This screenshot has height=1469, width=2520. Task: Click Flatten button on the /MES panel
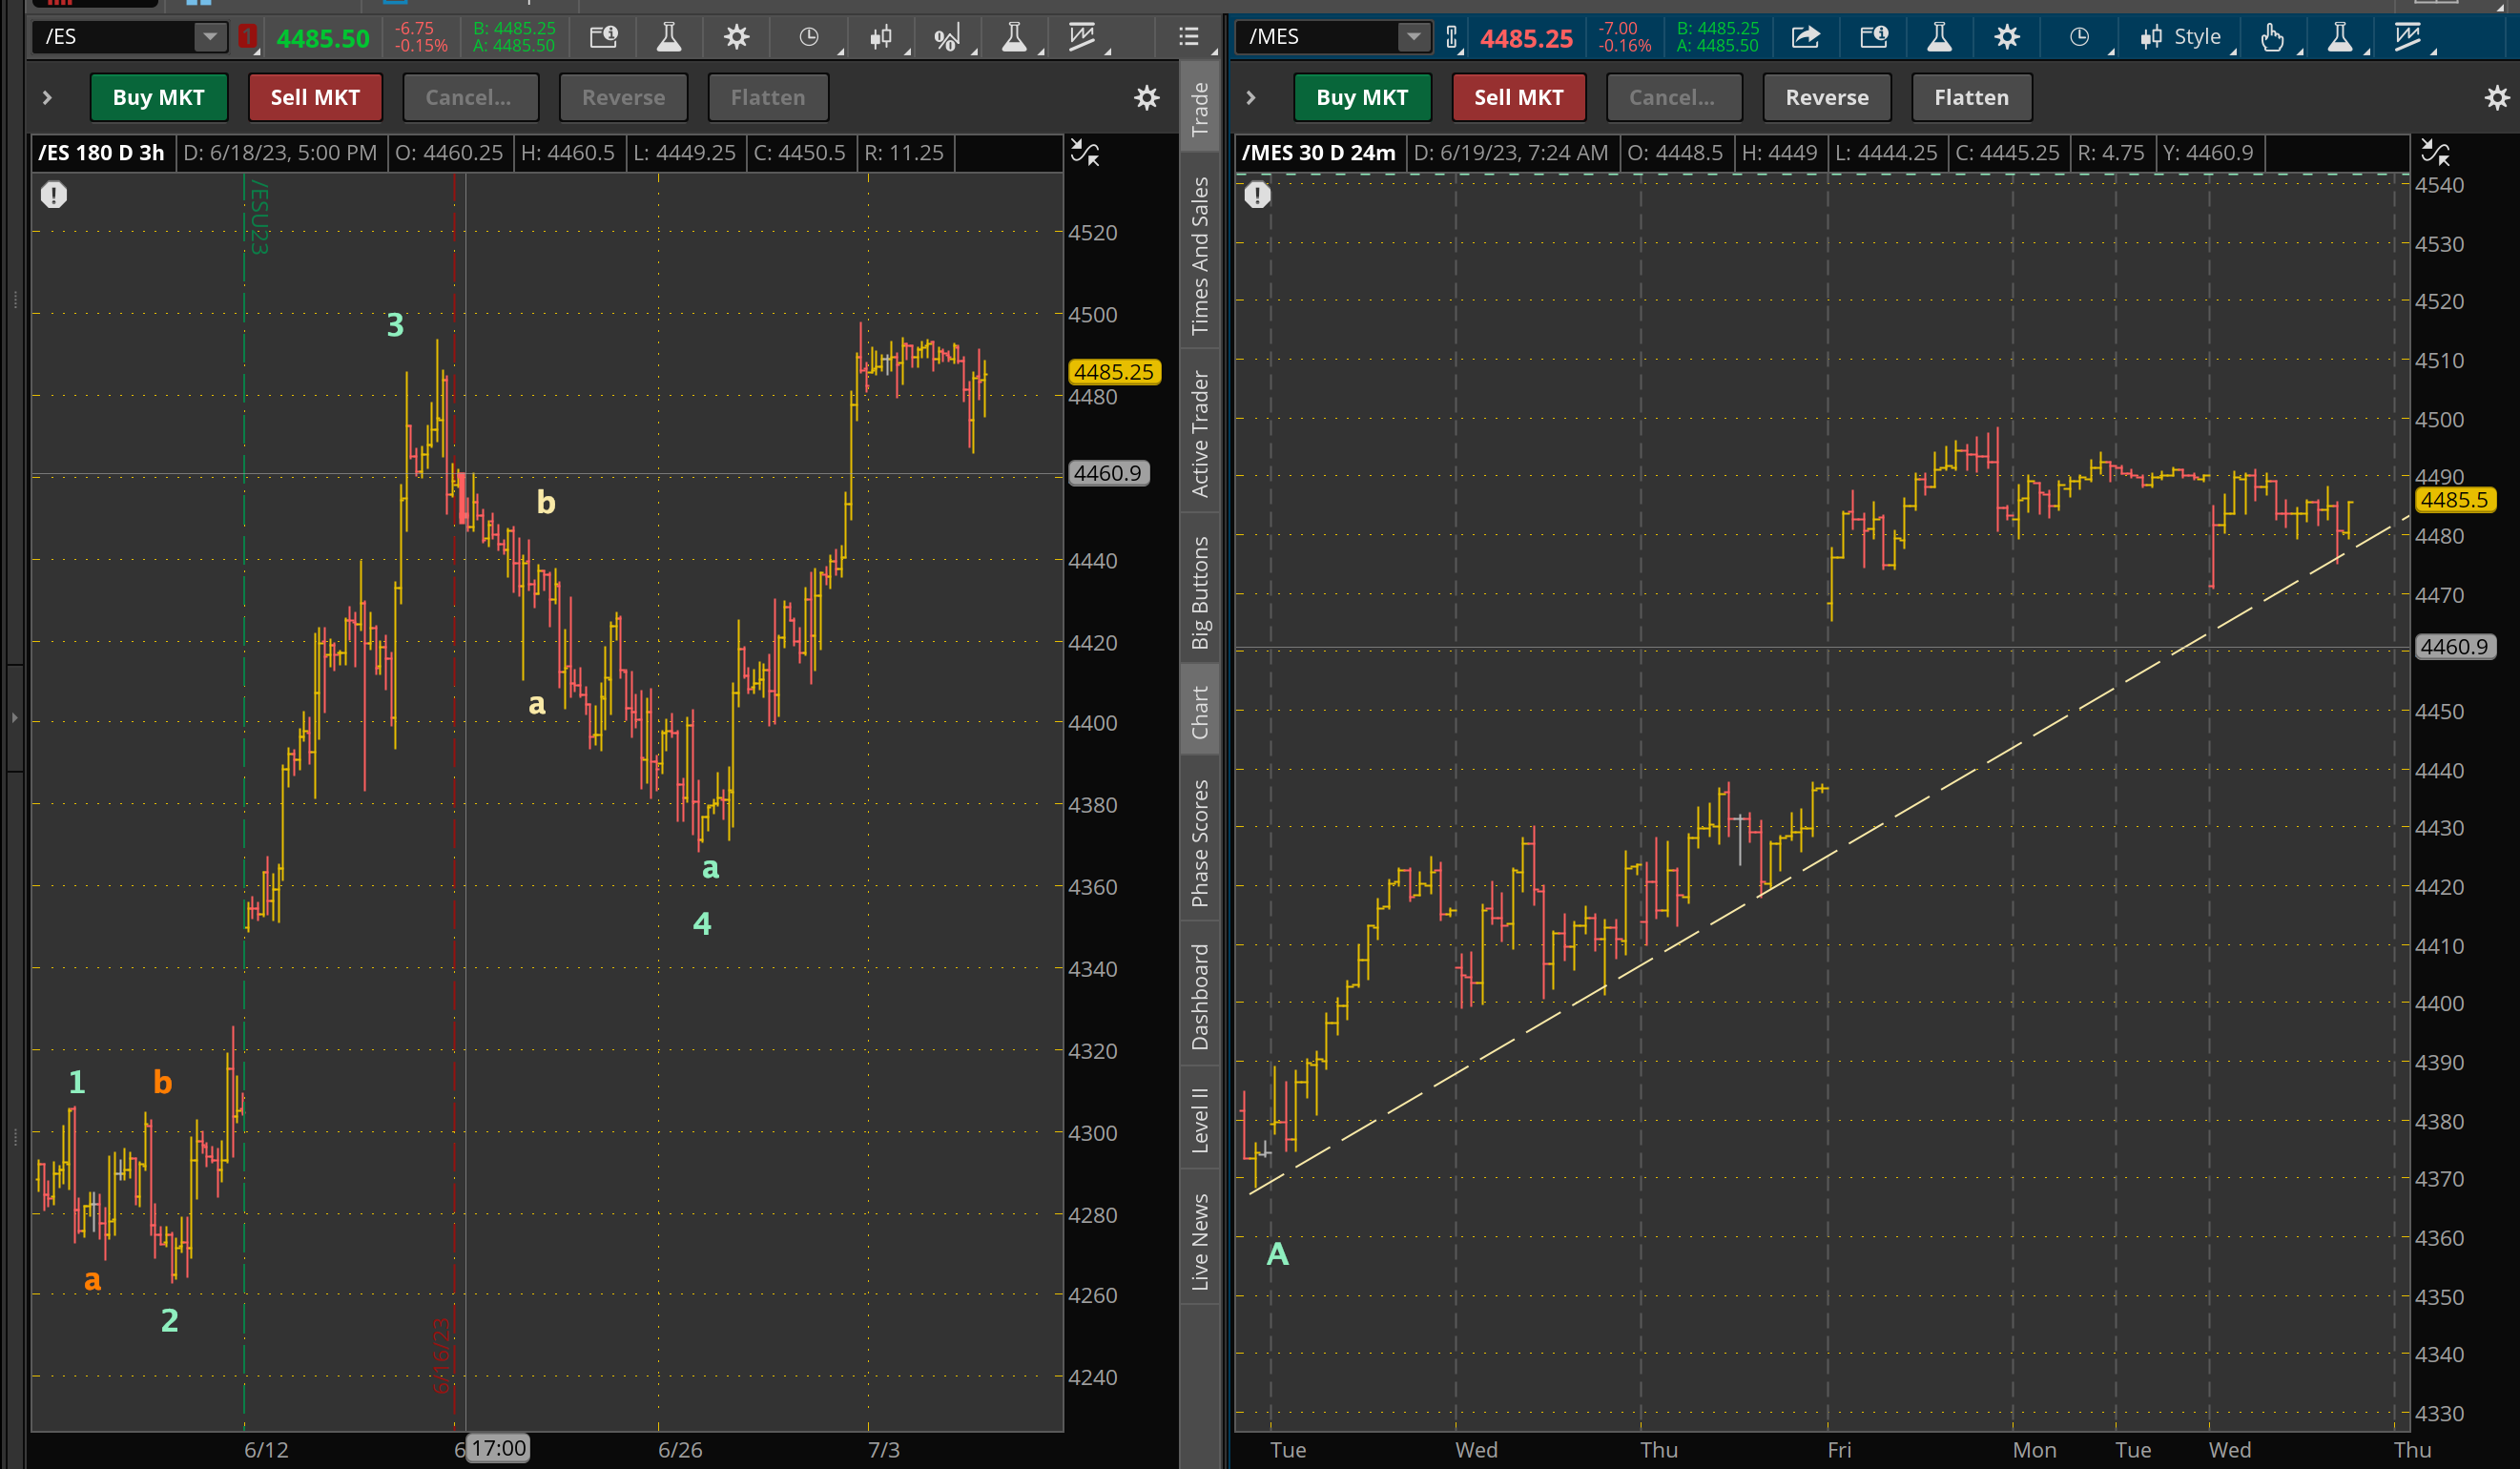[x=1972, y=97]
